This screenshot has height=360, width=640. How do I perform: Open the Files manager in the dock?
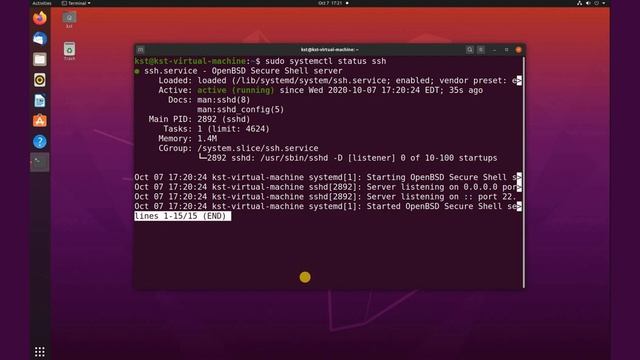(40, 60)
